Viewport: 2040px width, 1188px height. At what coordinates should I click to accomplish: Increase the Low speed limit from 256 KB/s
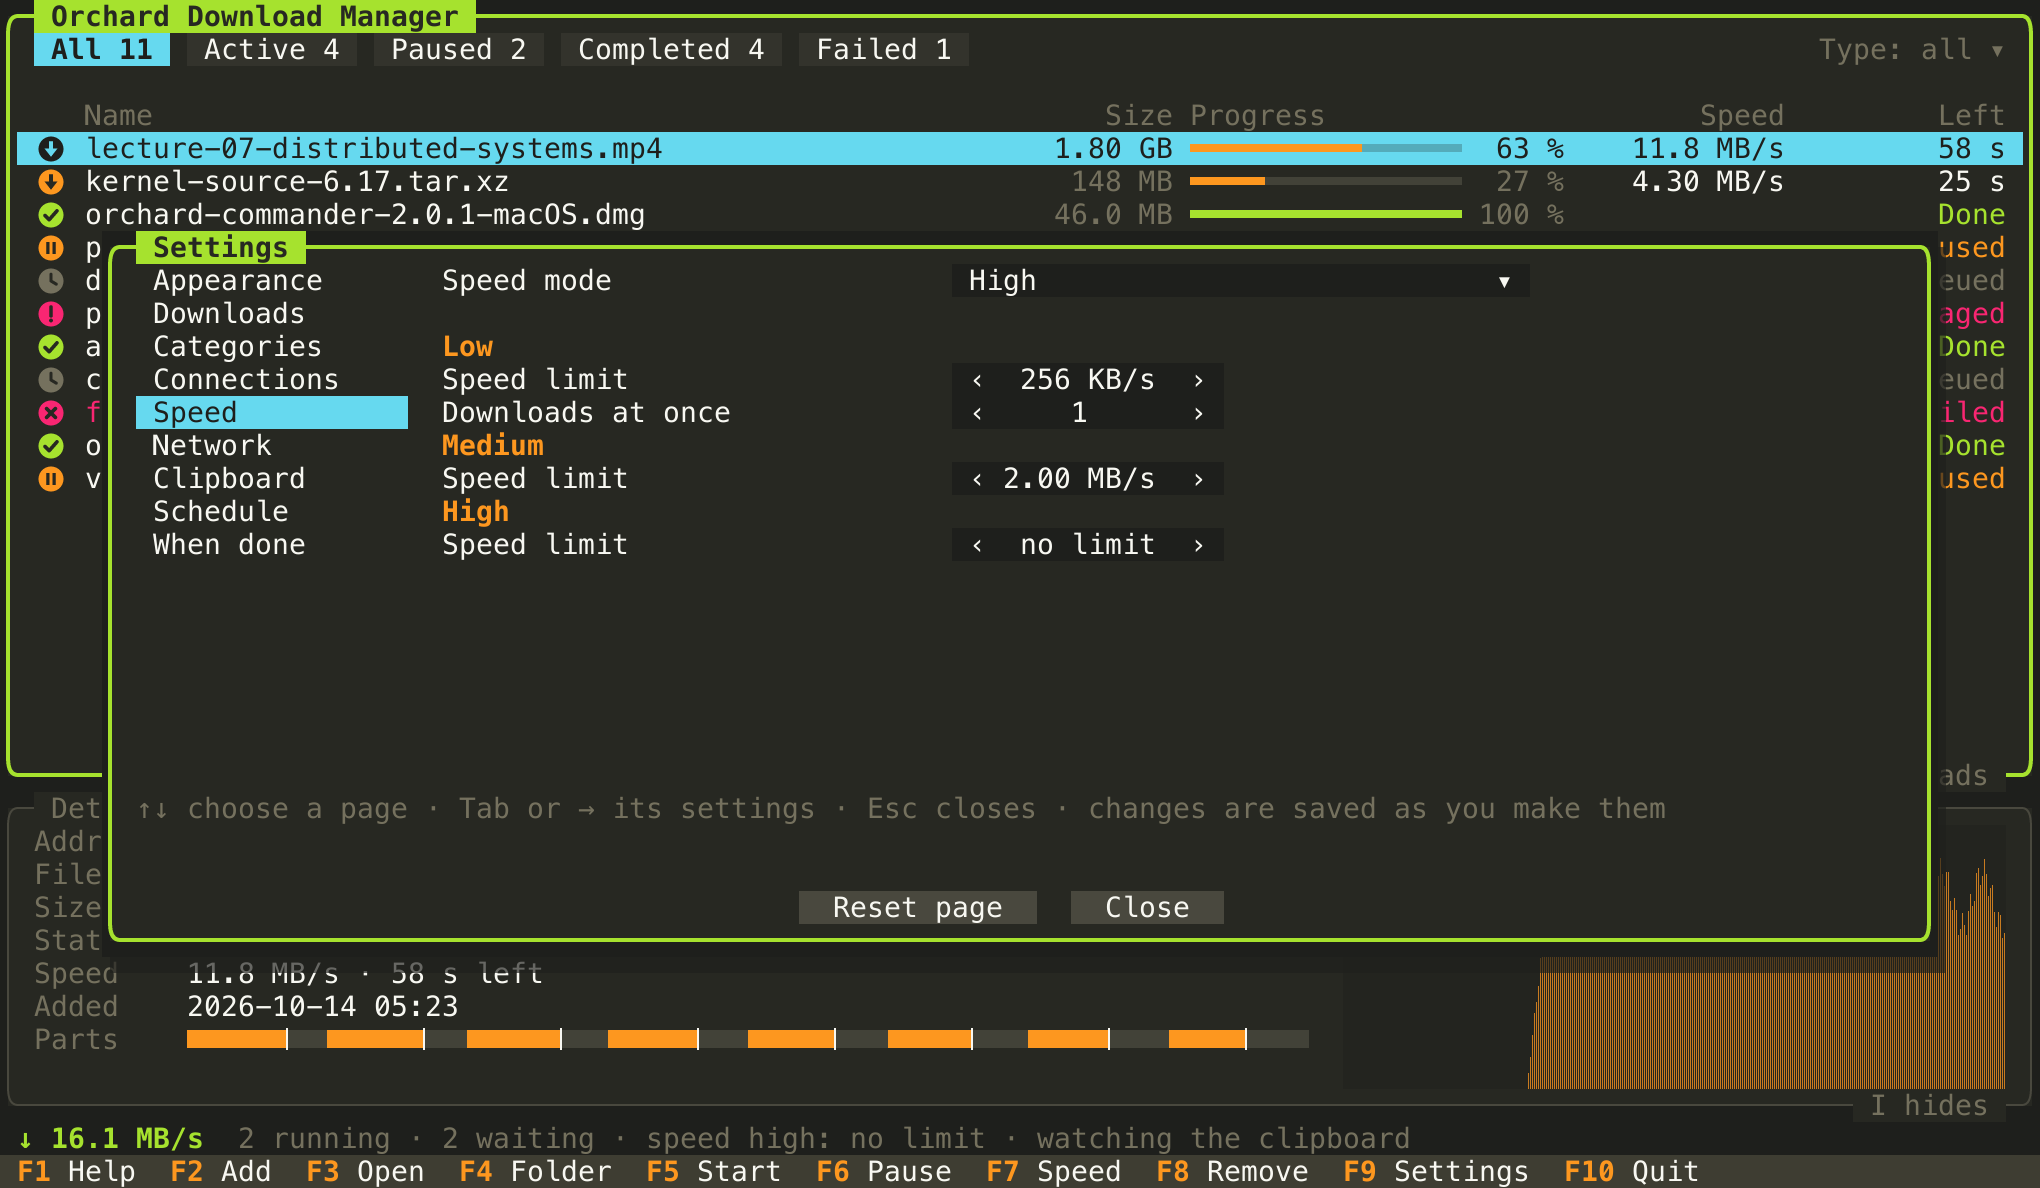point(1198,380)
